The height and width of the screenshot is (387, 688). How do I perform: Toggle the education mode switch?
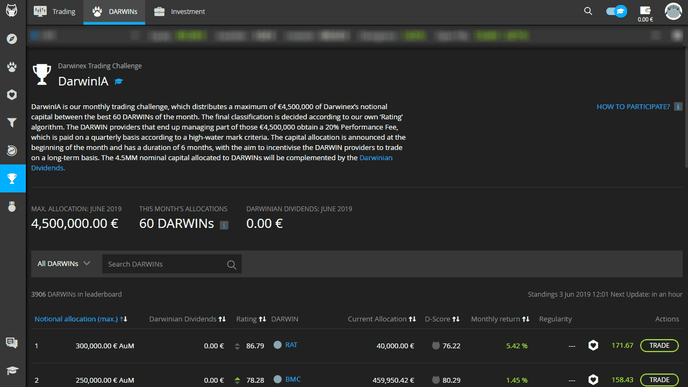pos(616,11)
